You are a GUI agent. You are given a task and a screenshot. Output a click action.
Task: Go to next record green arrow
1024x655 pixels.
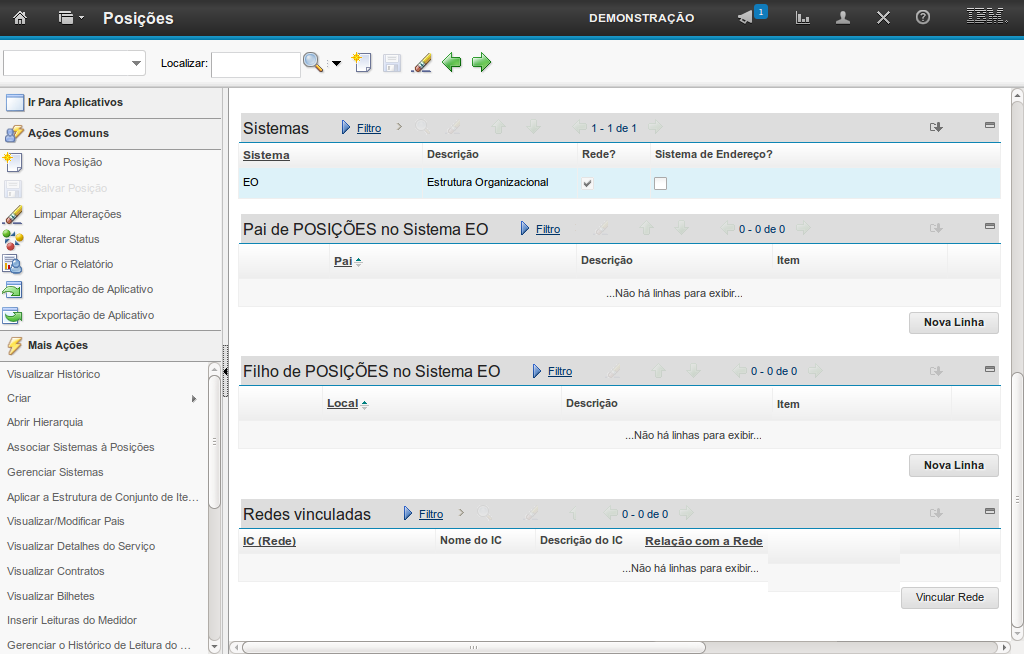click(x=482, y=63)
